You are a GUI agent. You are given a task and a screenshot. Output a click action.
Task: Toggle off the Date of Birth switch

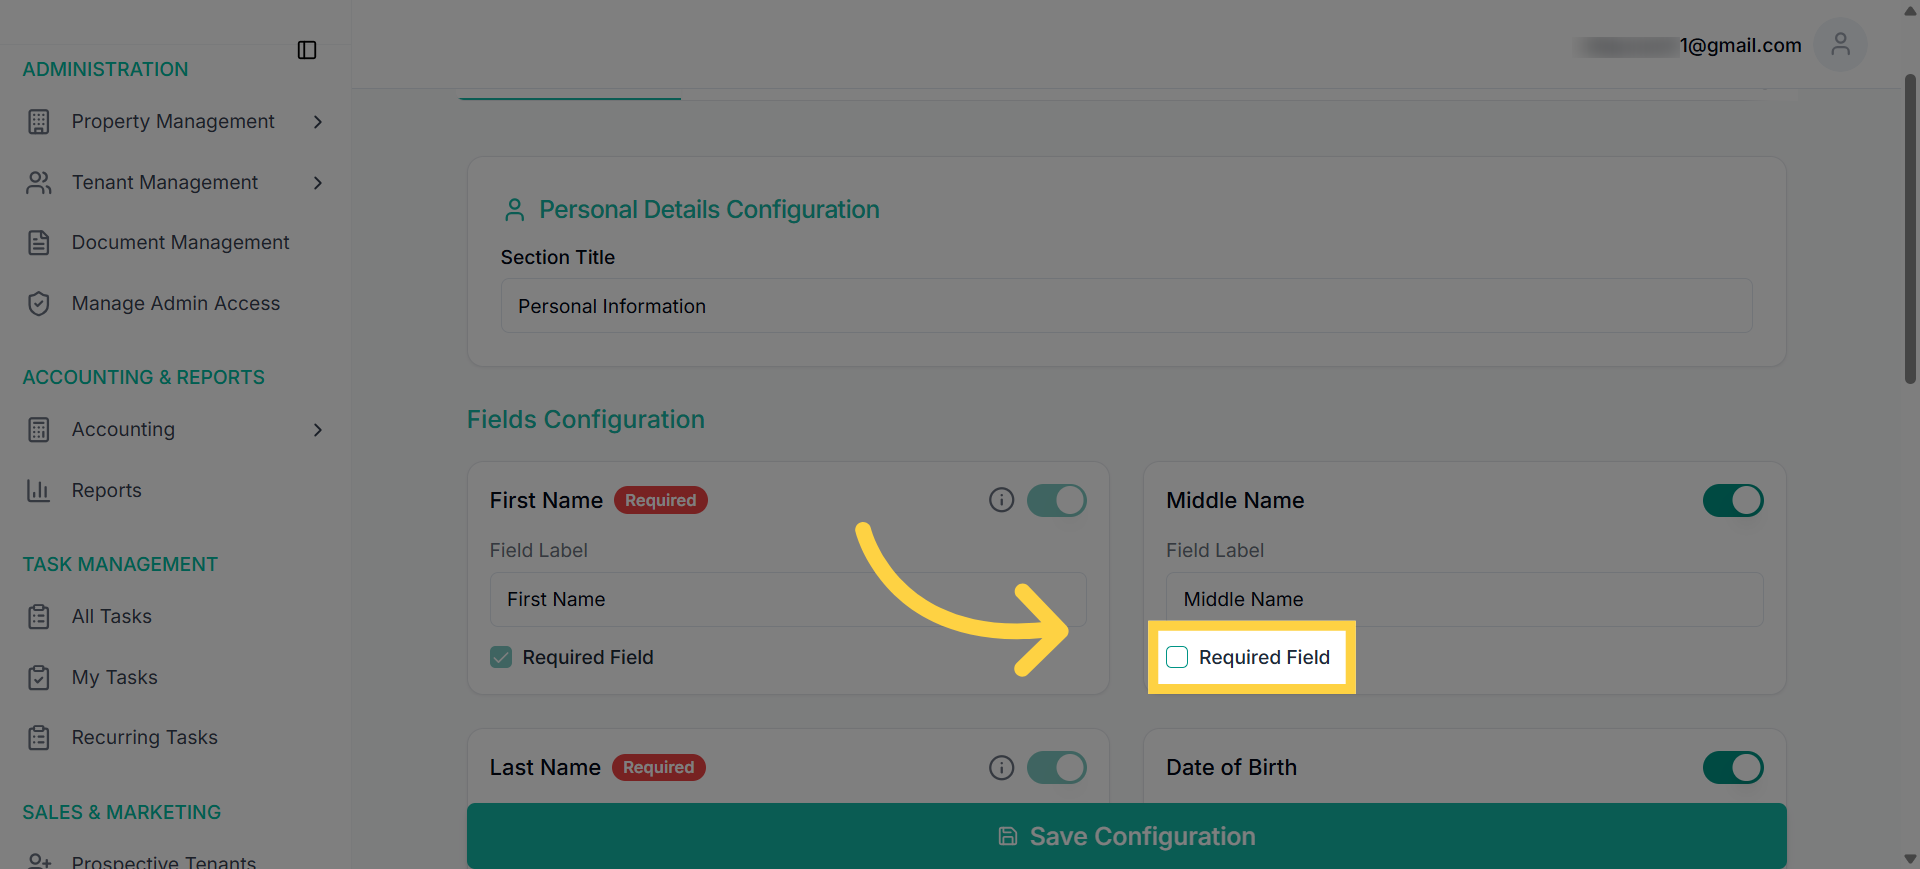(x=1733, y=767)
